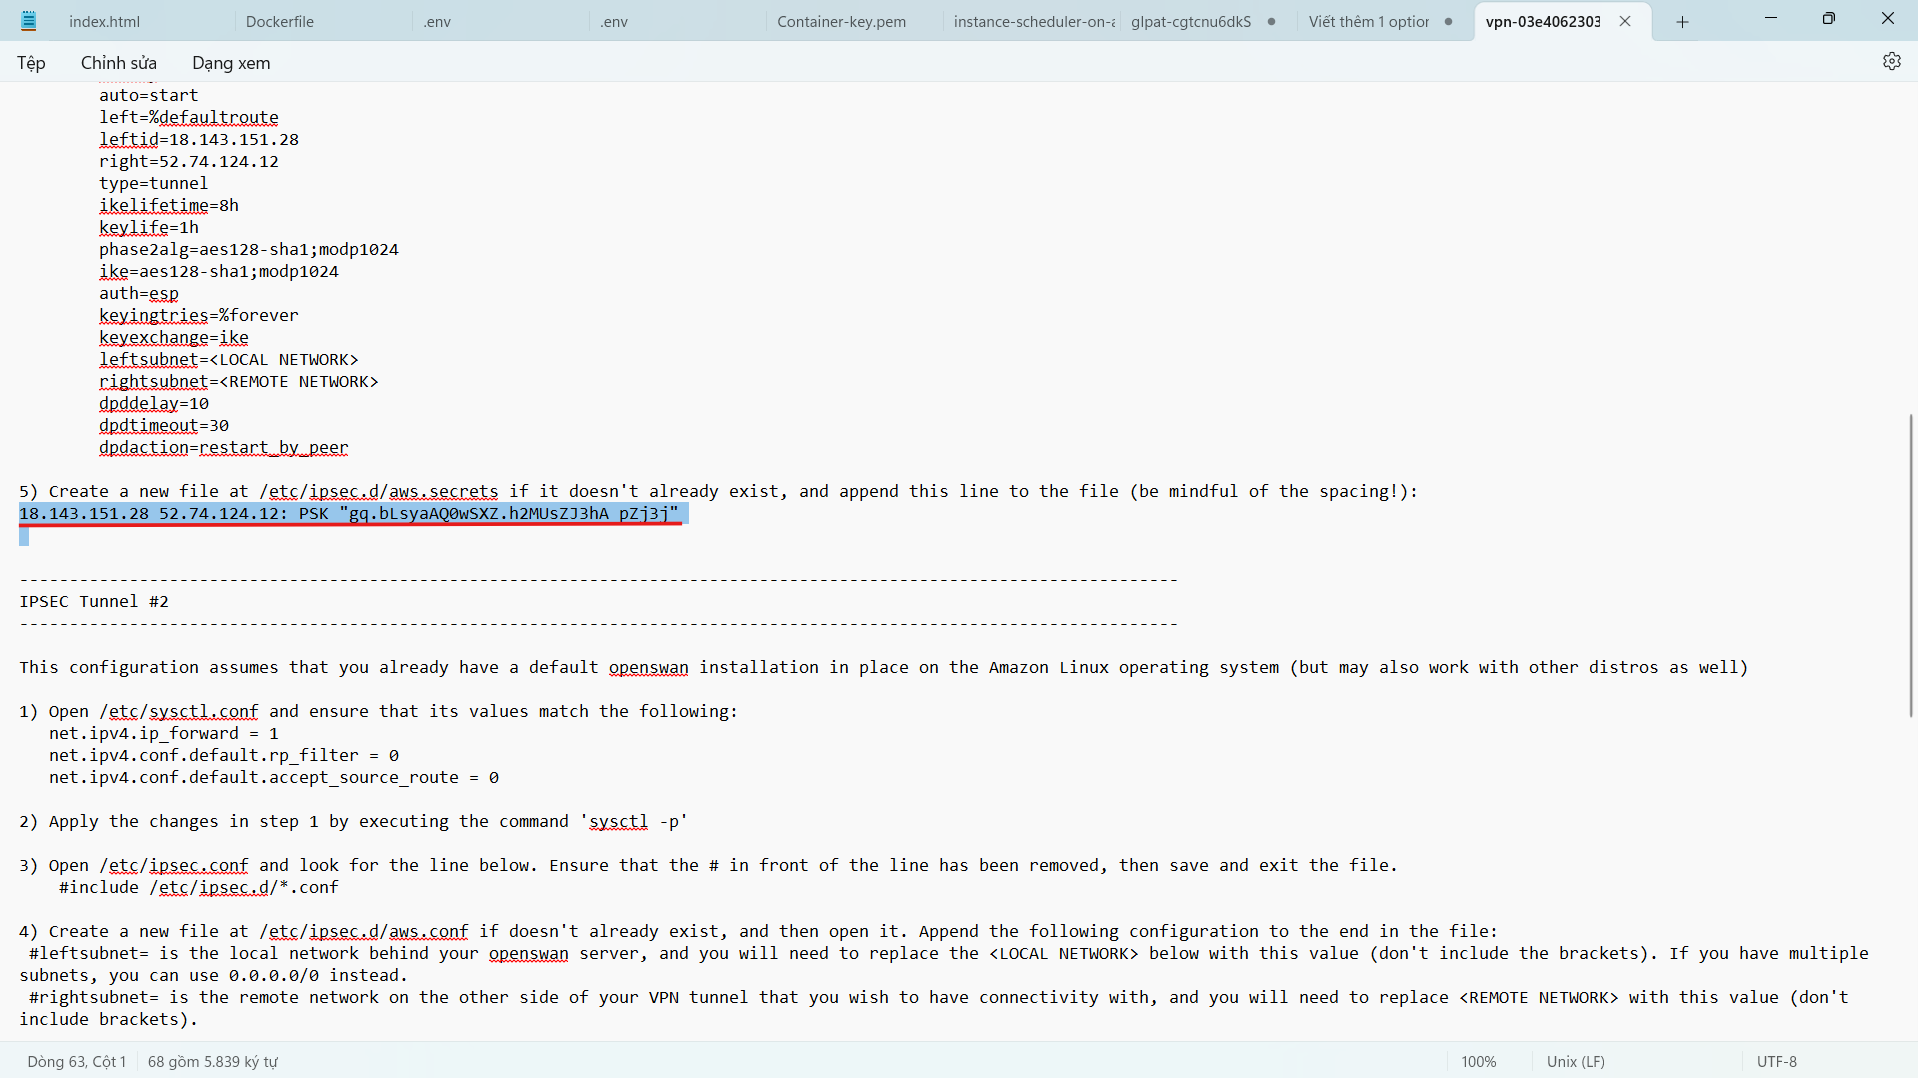Open the Tệp menu
This screenshot has height=1078, width=1918.
coord(31,63)
